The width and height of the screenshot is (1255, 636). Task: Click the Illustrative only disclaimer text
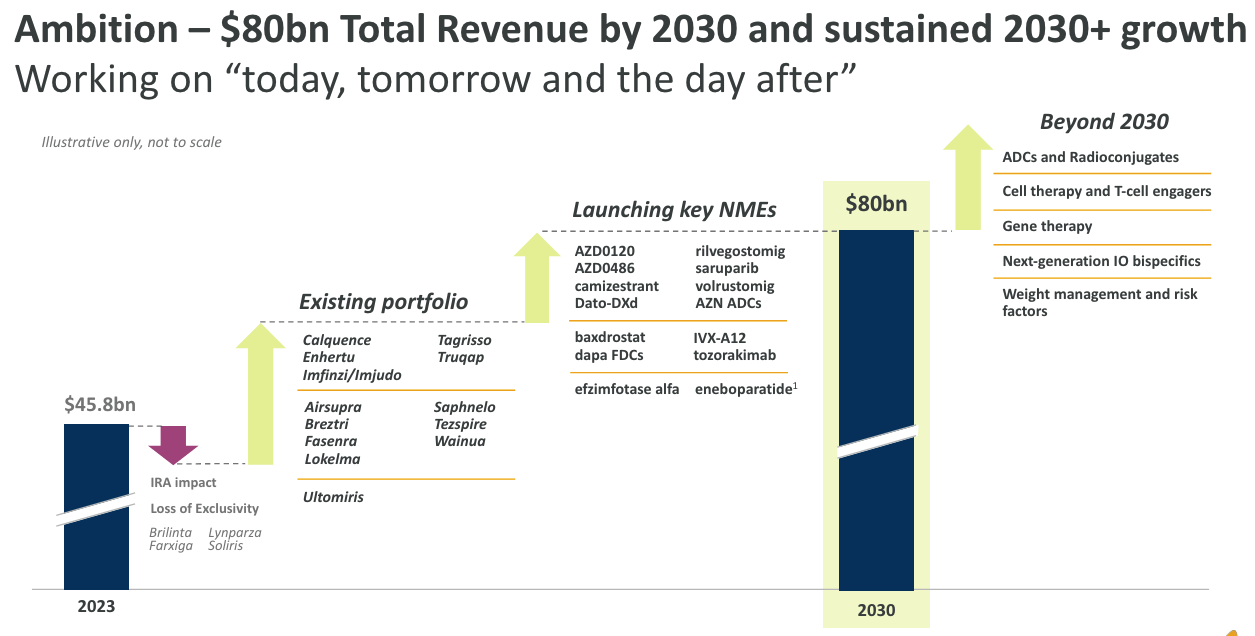[131, 142]
